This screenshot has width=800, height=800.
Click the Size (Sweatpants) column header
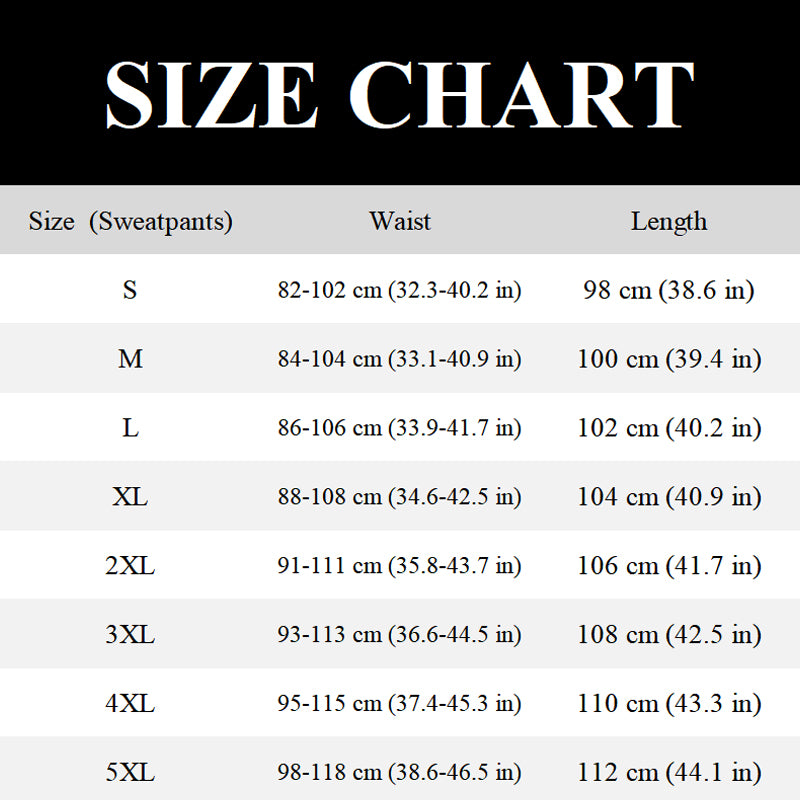coord(130,221)
